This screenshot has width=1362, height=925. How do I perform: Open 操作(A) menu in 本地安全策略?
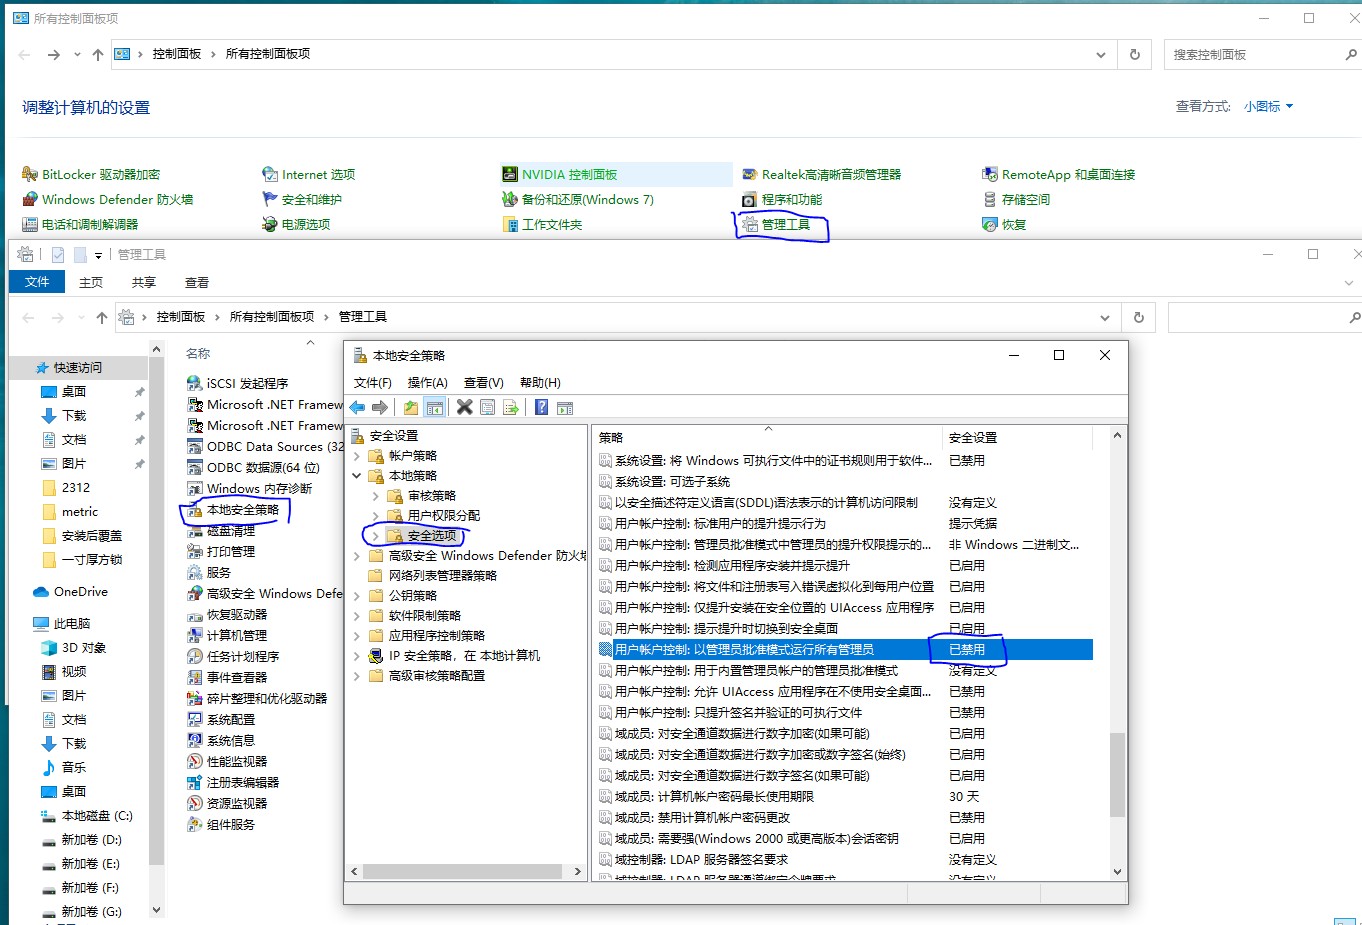coord(428,383)
